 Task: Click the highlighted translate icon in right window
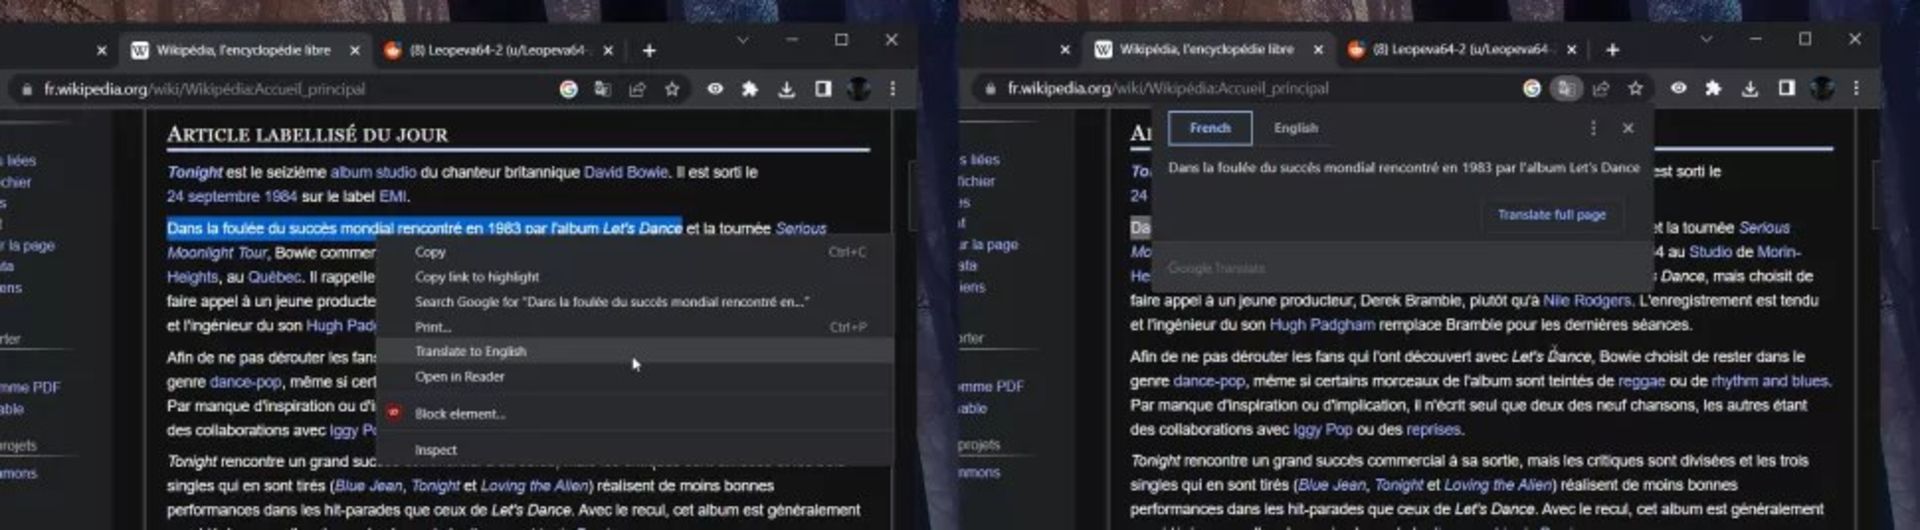pos(1566,88)
